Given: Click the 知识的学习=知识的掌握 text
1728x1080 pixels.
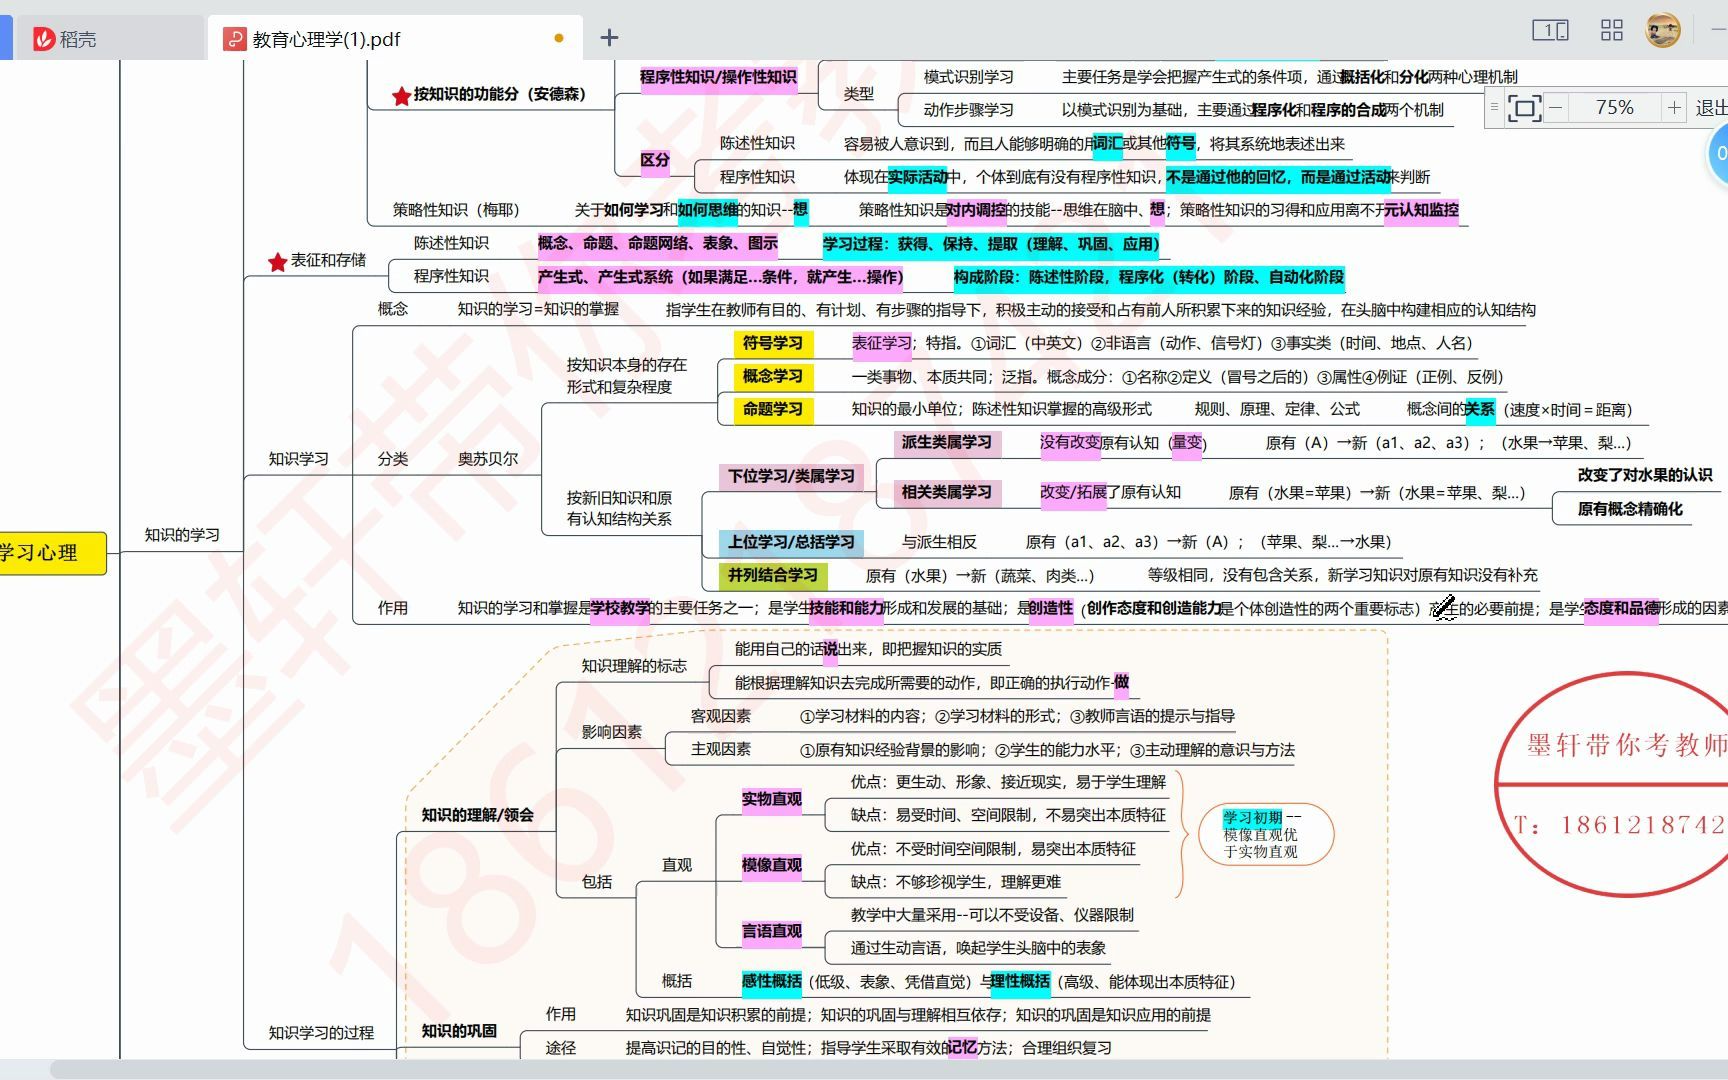Looking at the screenshot, I should coord(538,310).
